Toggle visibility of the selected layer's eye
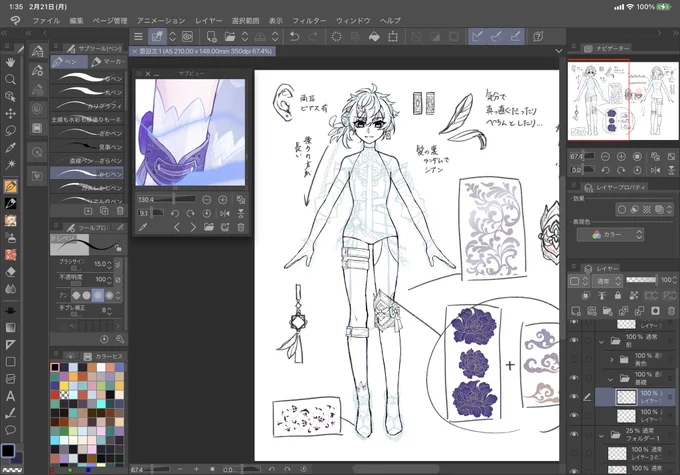Screen dimensions: 680x475 click(x=574, y=396)
